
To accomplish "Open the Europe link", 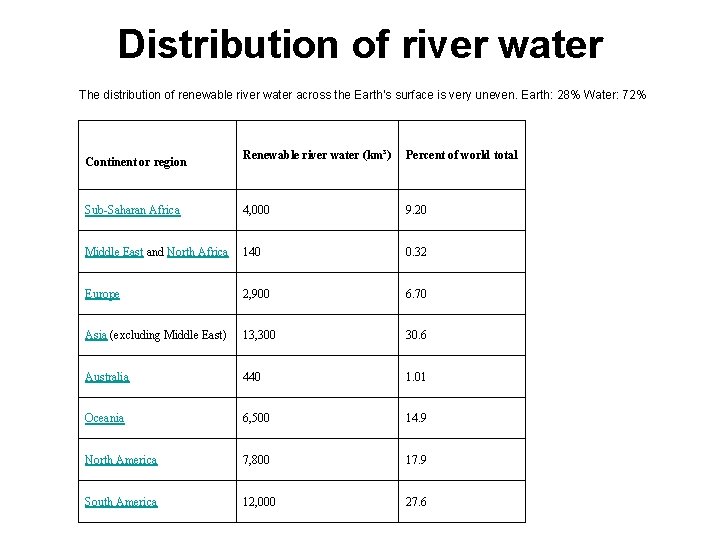I will (102, 294).
